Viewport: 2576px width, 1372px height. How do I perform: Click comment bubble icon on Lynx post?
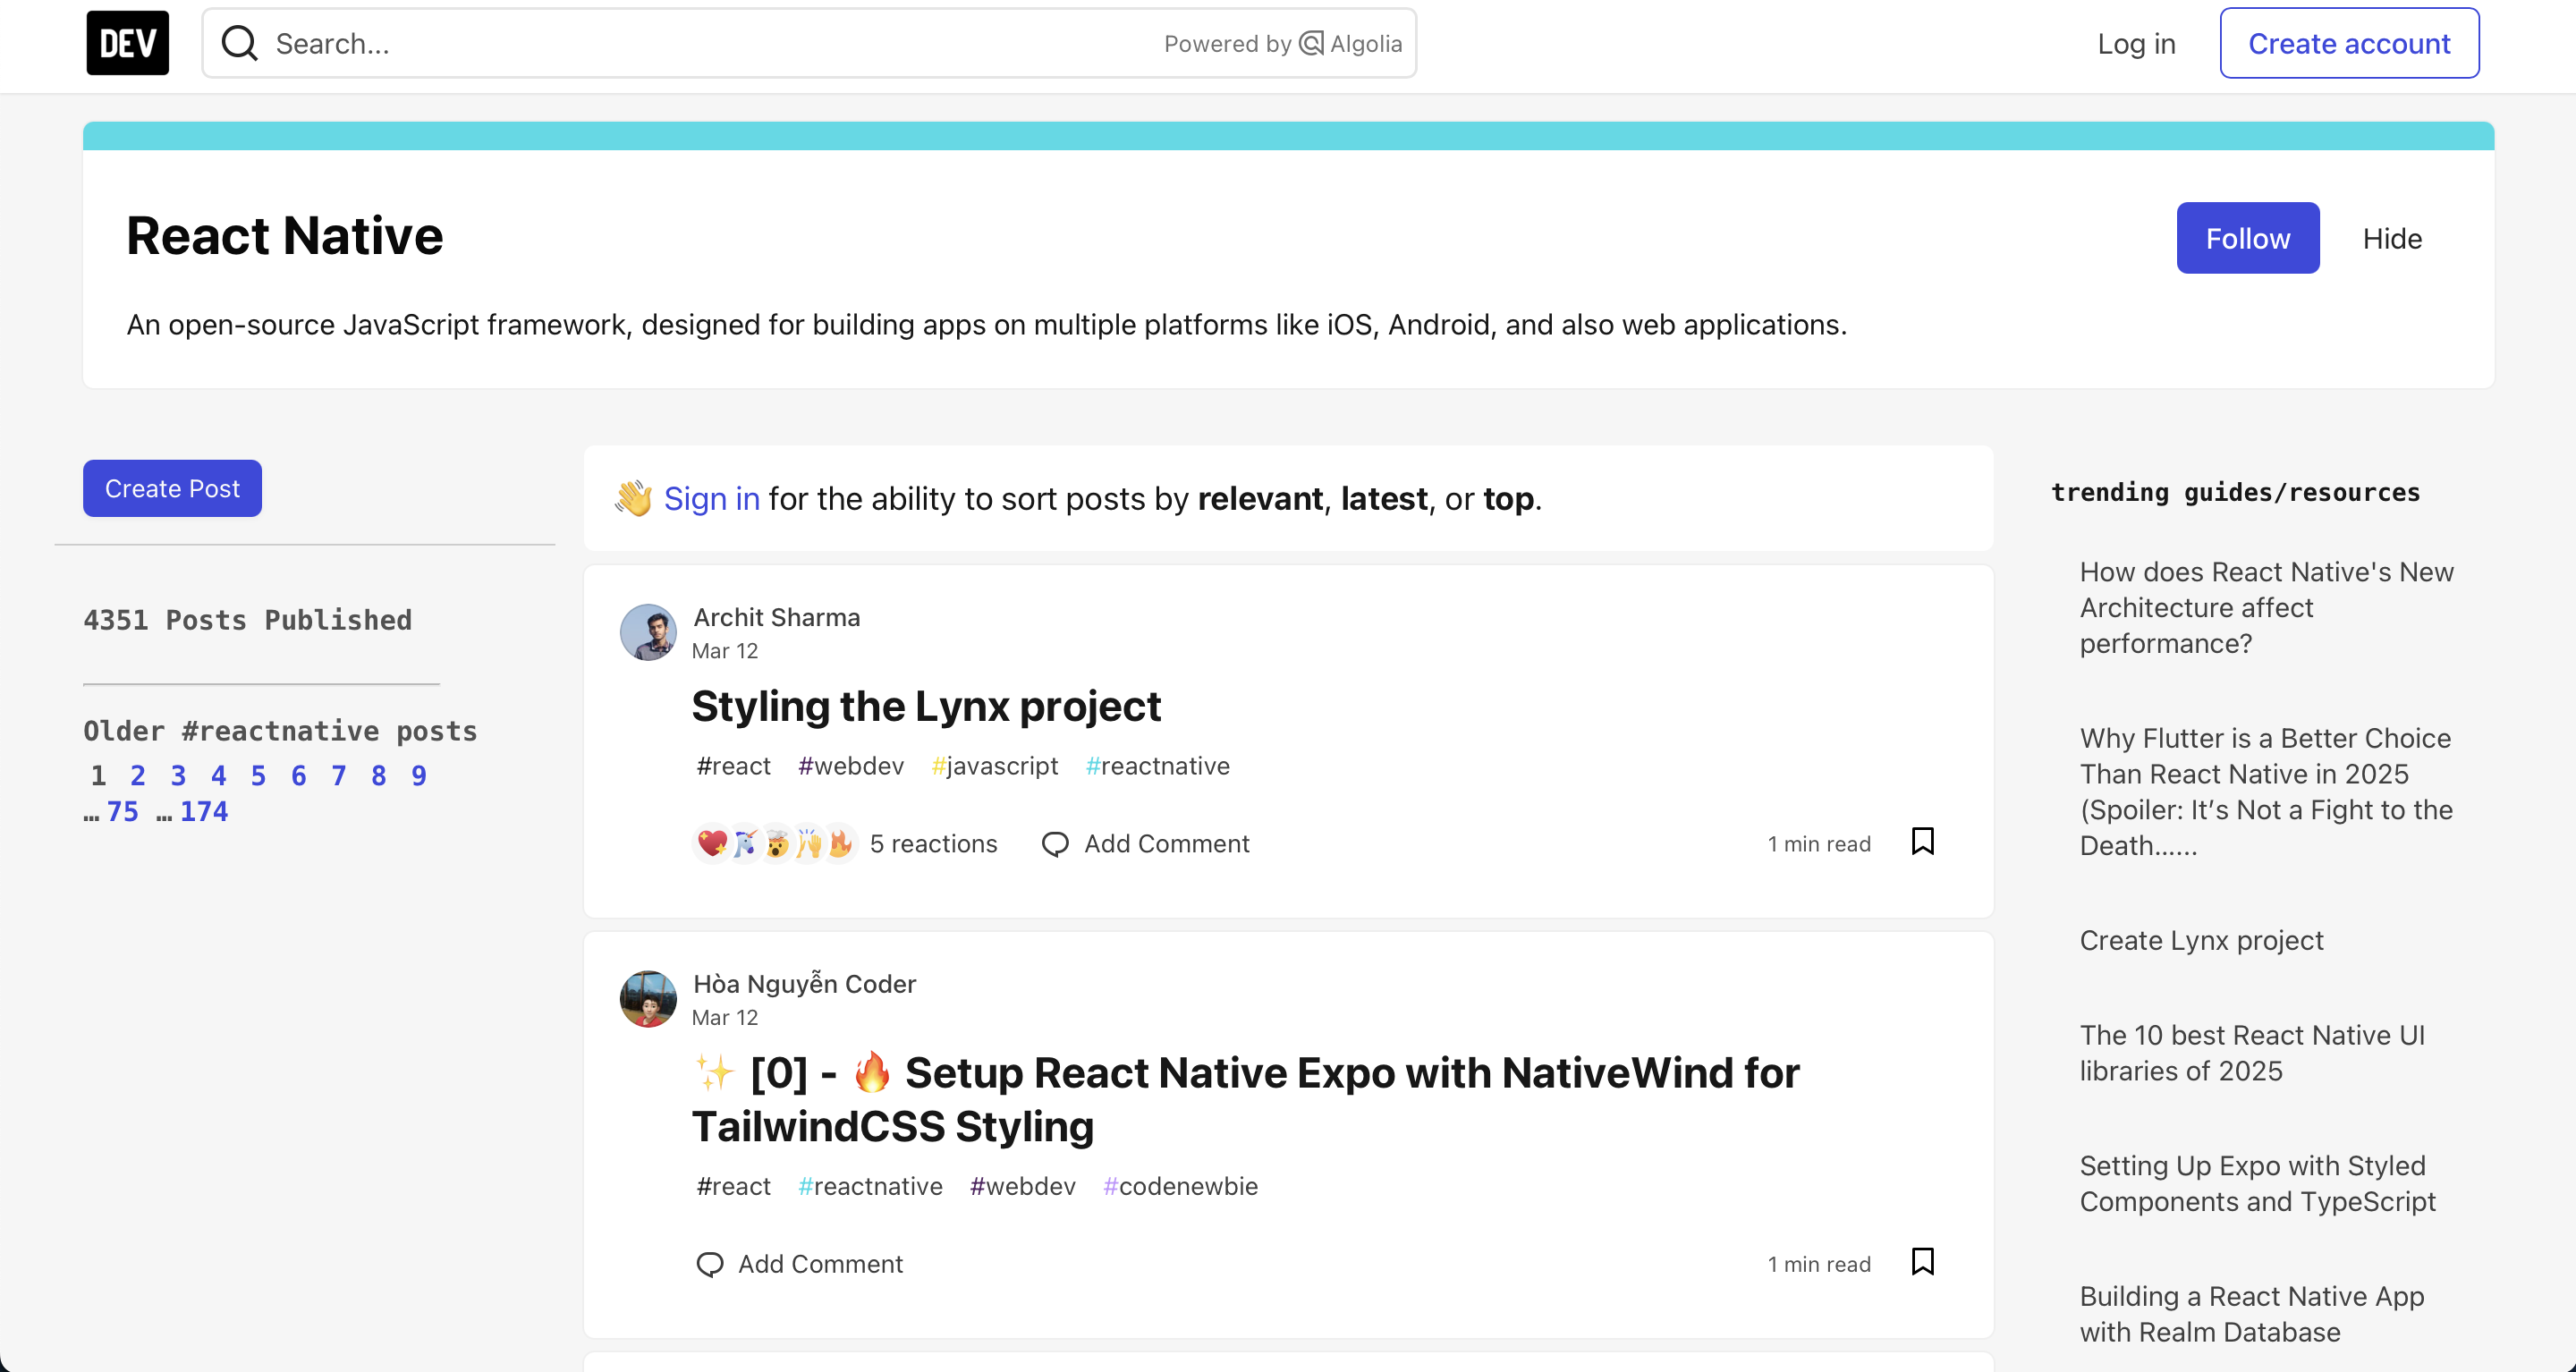pos(1055,844)
